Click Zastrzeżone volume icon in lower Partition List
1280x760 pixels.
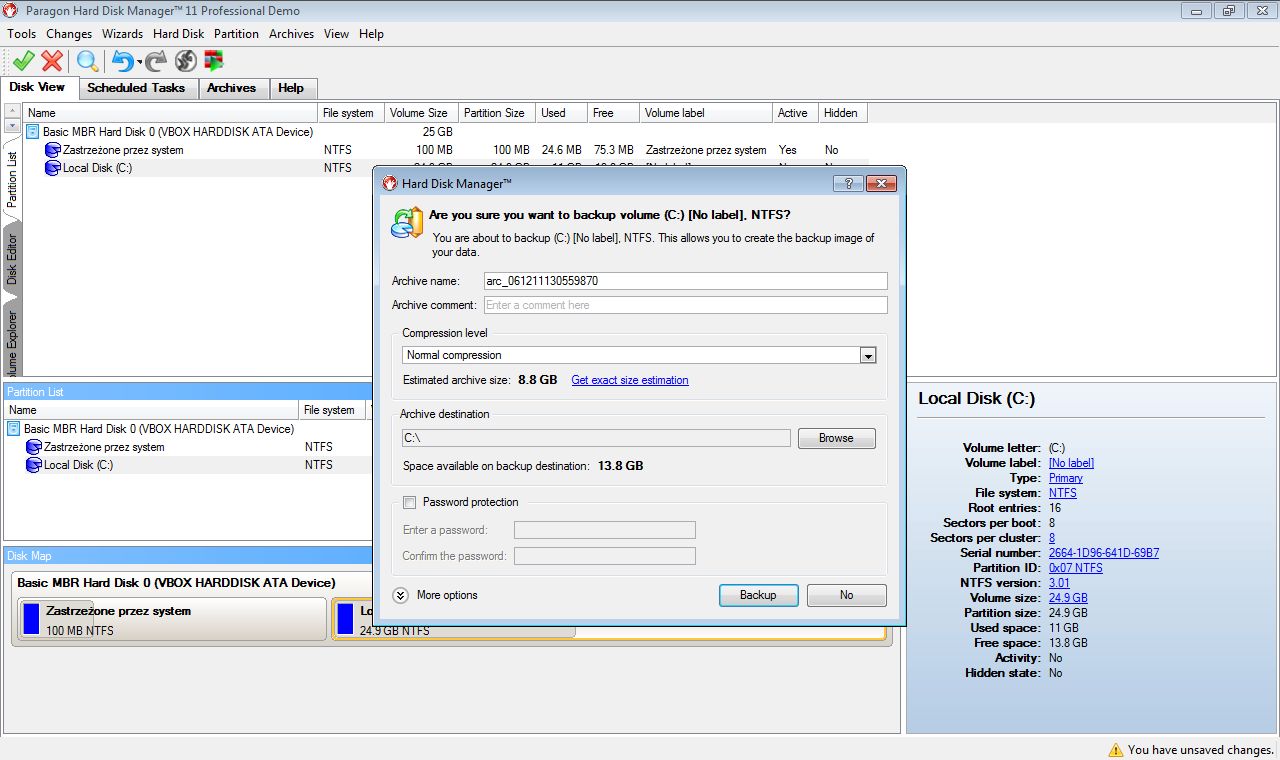[34, 447]
